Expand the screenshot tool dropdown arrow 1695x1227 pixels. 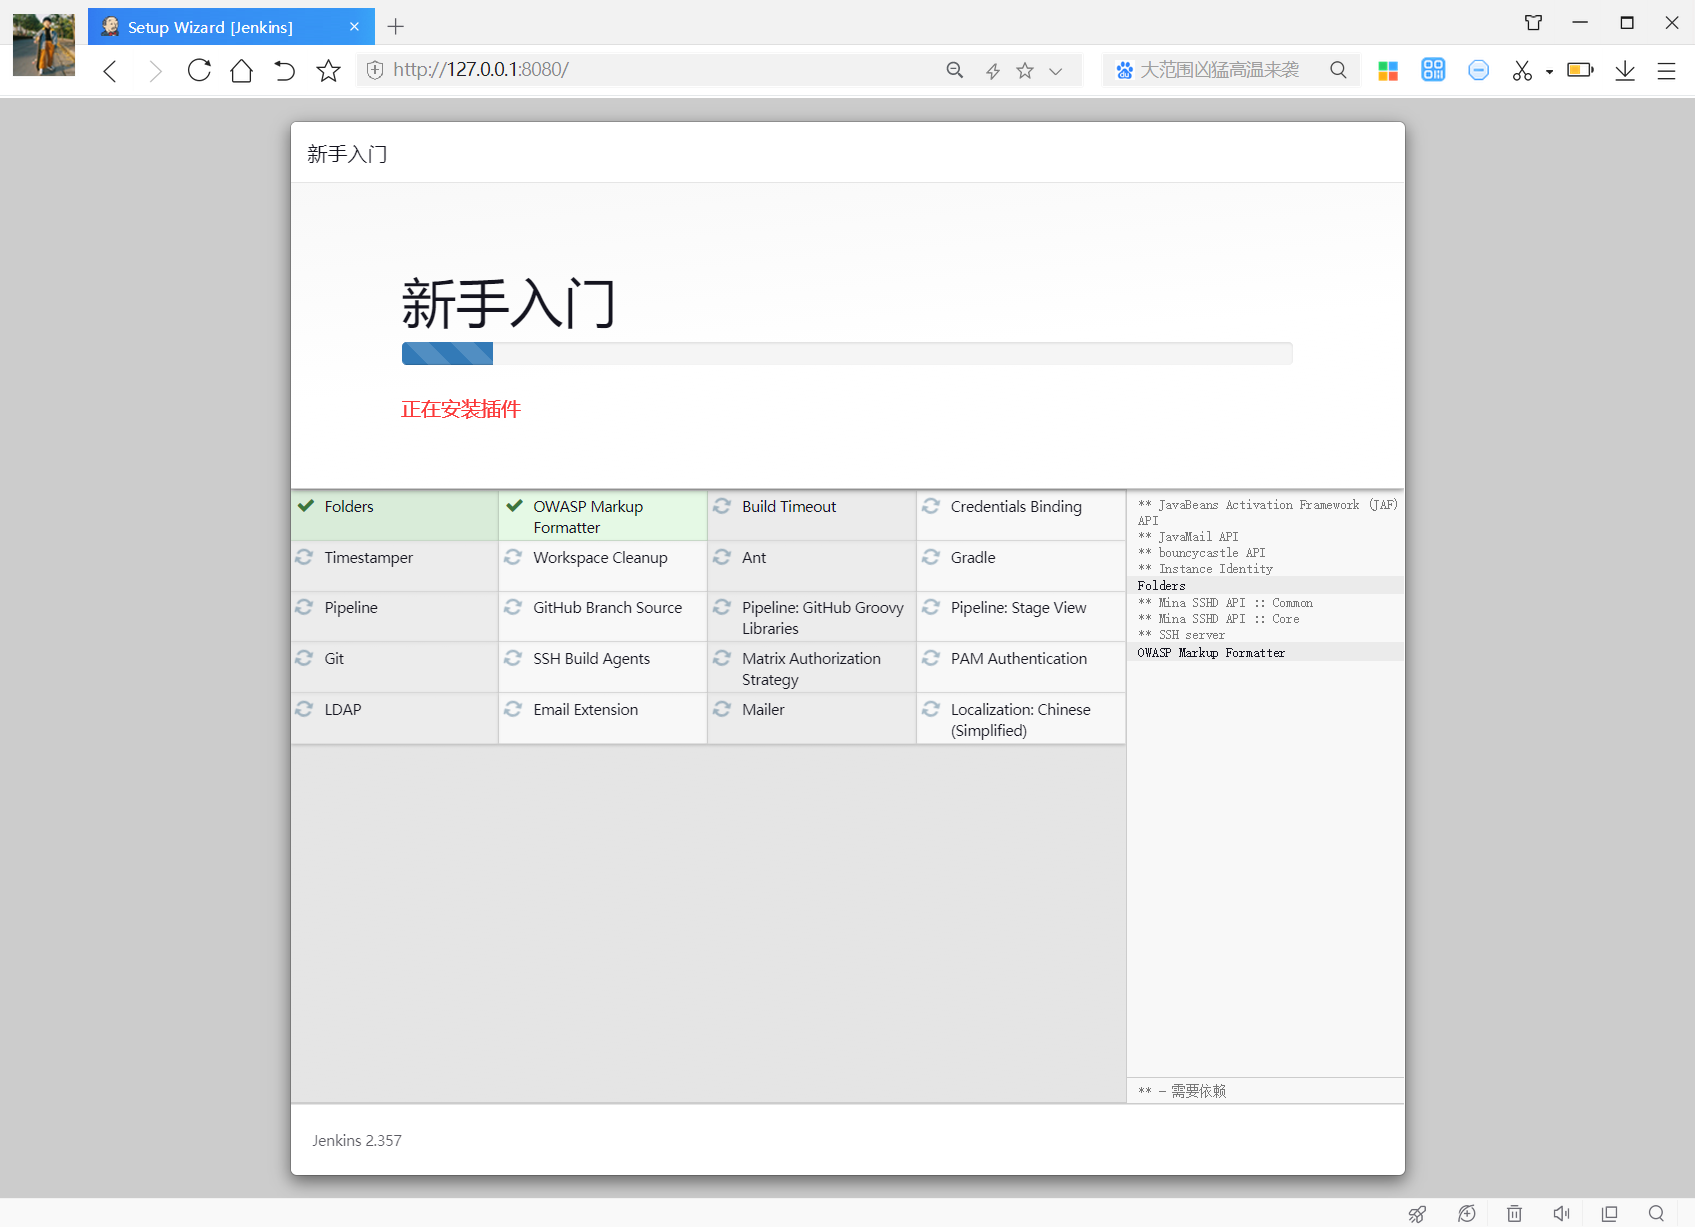(1549, 72)
